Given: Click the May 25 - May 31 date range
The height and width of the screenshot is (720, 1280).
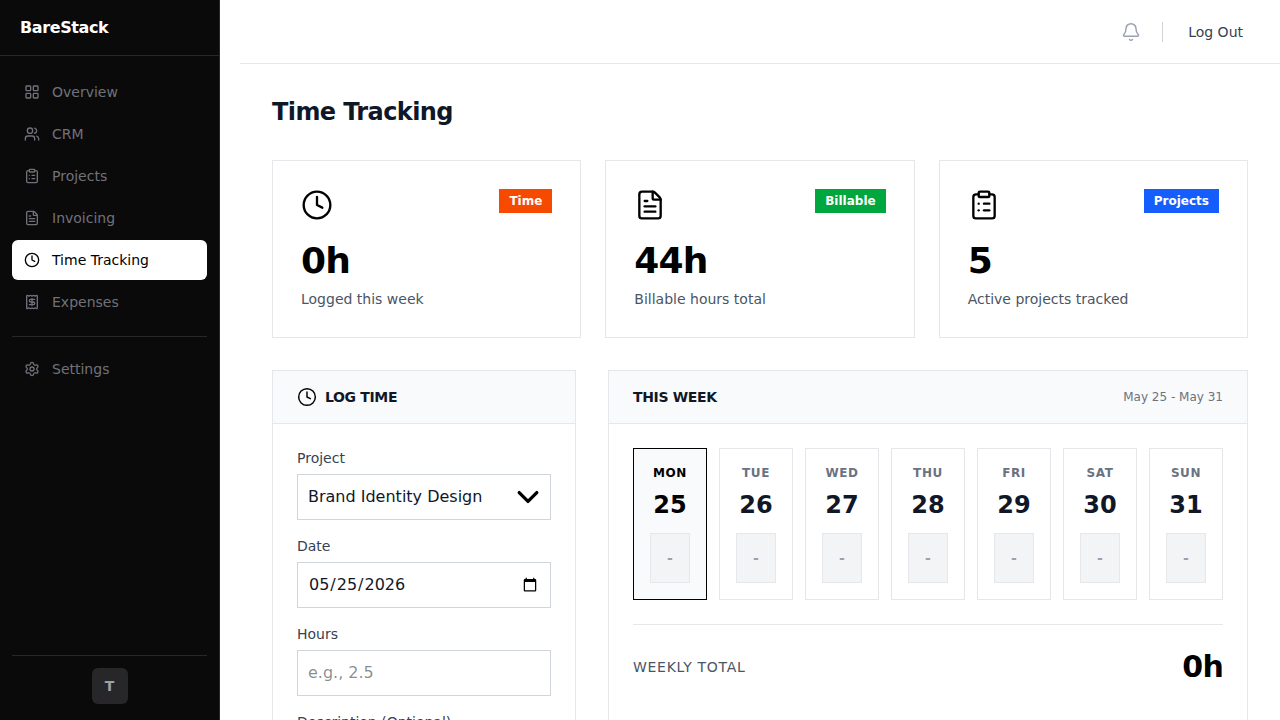Looking at the screenshot, I should (1172, 397).
